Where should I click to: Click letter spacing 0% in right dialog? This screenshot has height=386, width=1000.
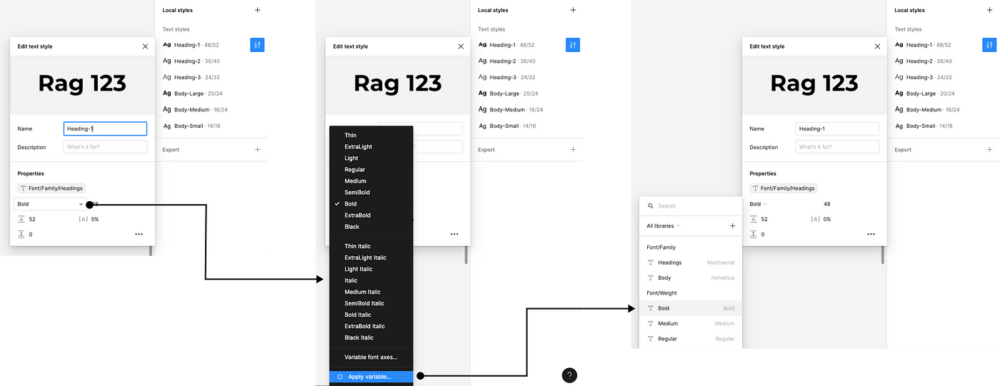tap(827, 219)
